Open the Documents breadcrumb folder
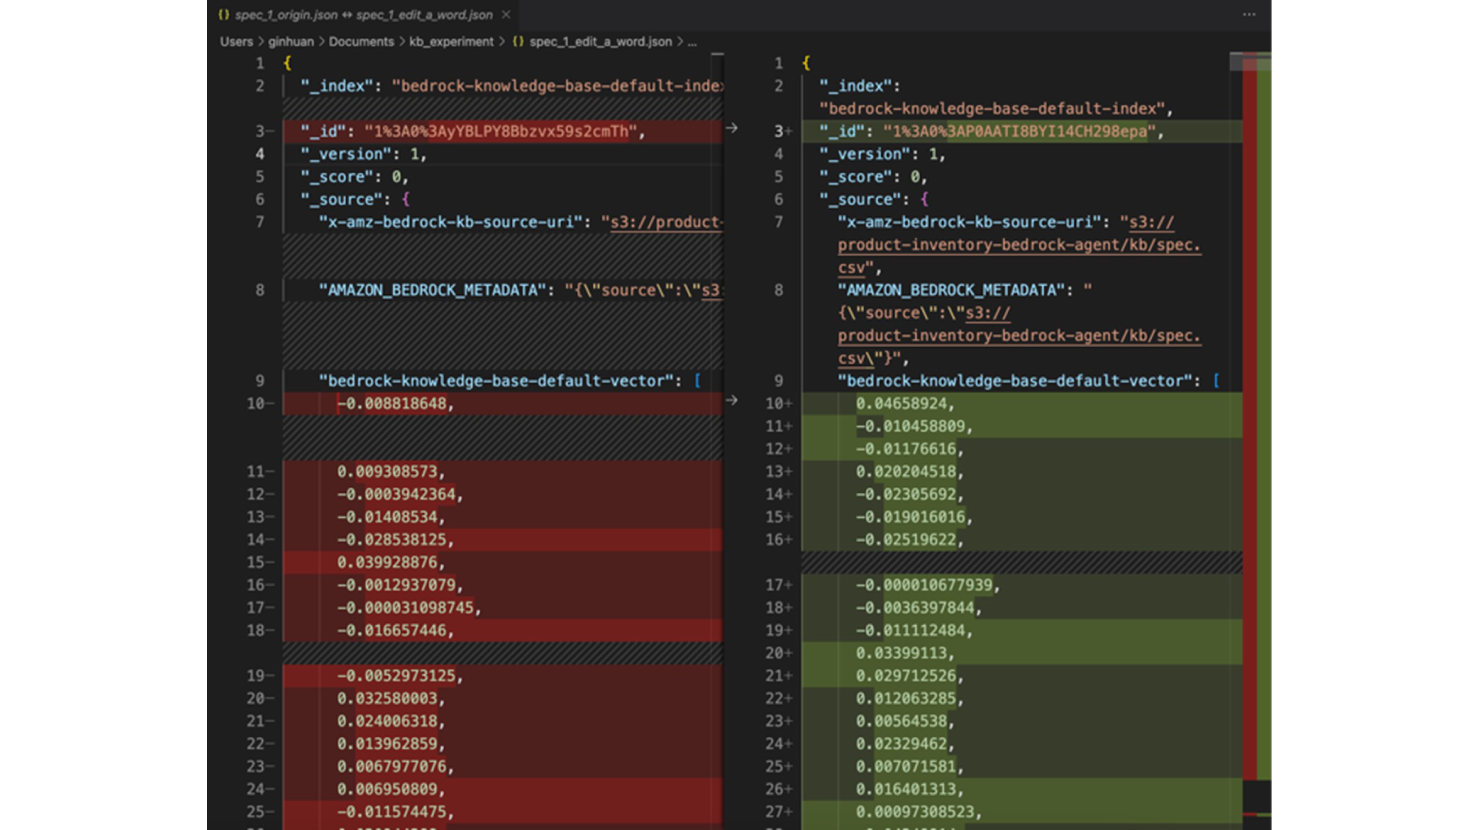1478x830 pixels. pyautogui.click(x=361, y=42)
